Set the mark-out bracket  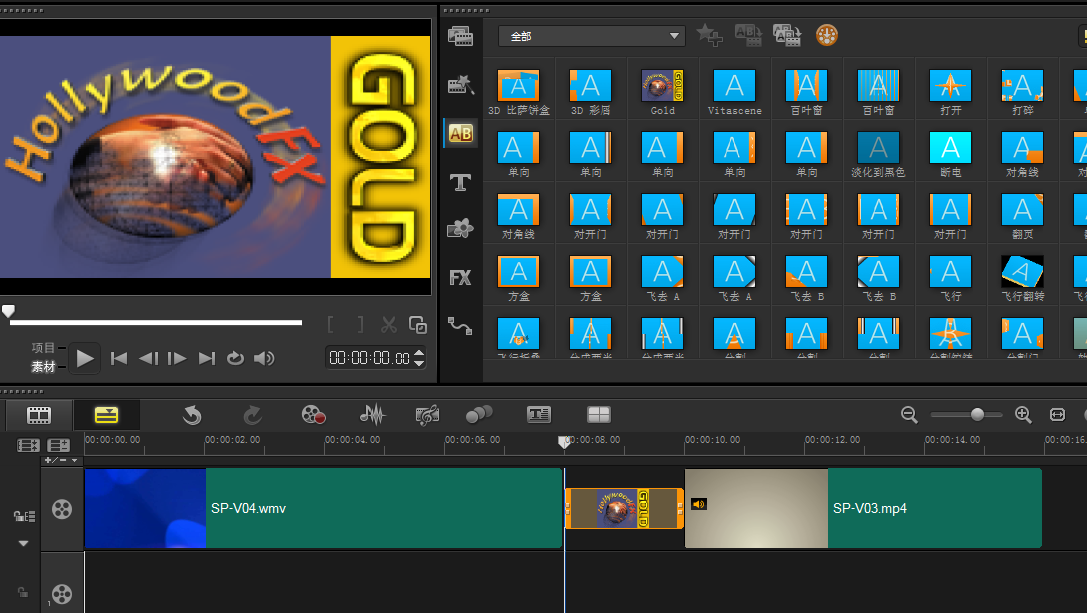(360, 325)
